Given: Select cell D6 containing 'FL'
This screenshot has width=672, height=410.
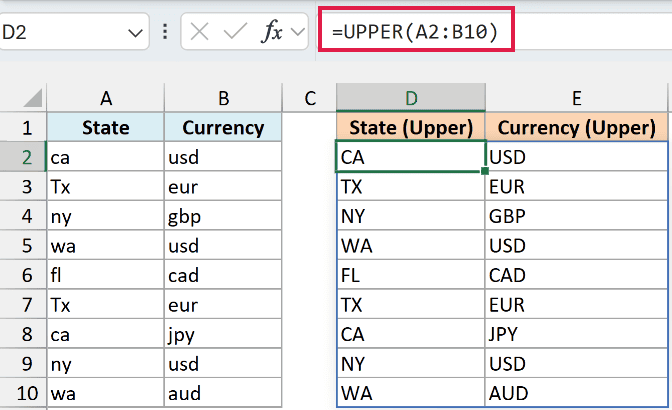Looking at the screenshot, I should click(x=411, y=275).
